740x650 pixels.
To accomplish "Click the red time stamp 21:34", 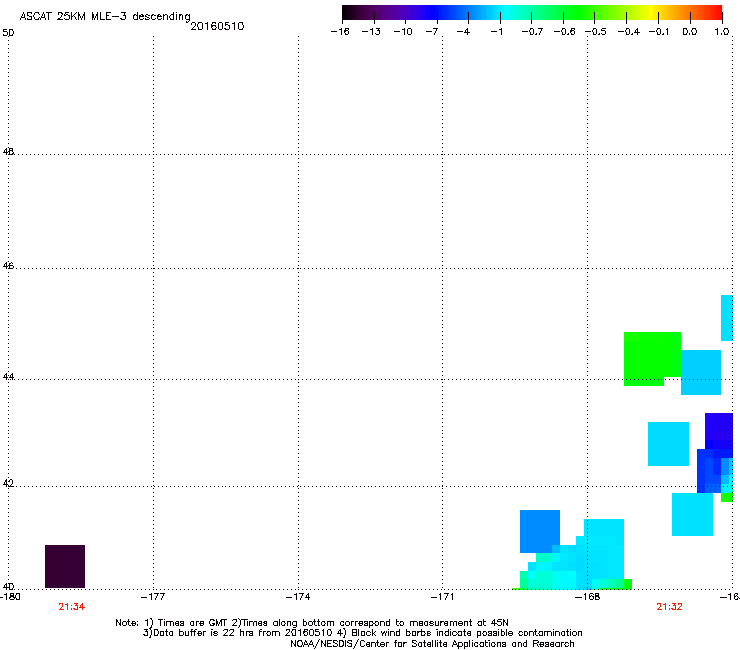I will point(72,607).
